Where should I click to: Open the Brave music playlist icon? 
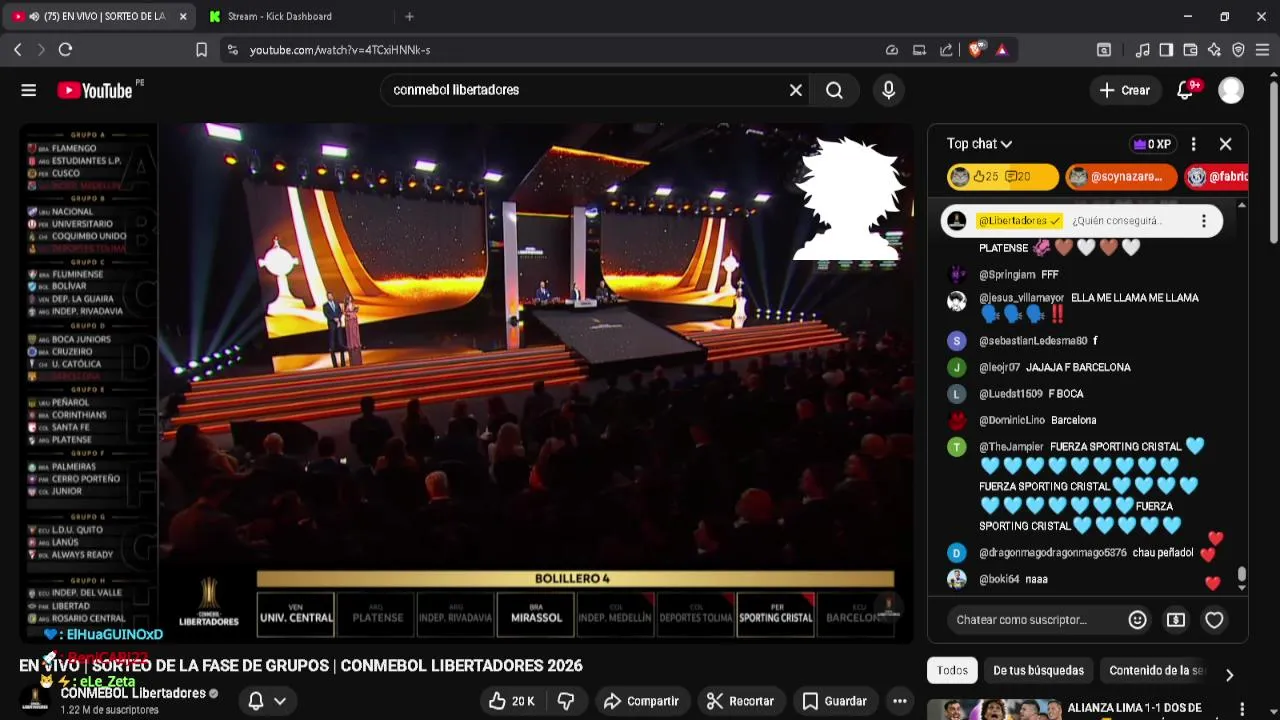[1142, 49]
